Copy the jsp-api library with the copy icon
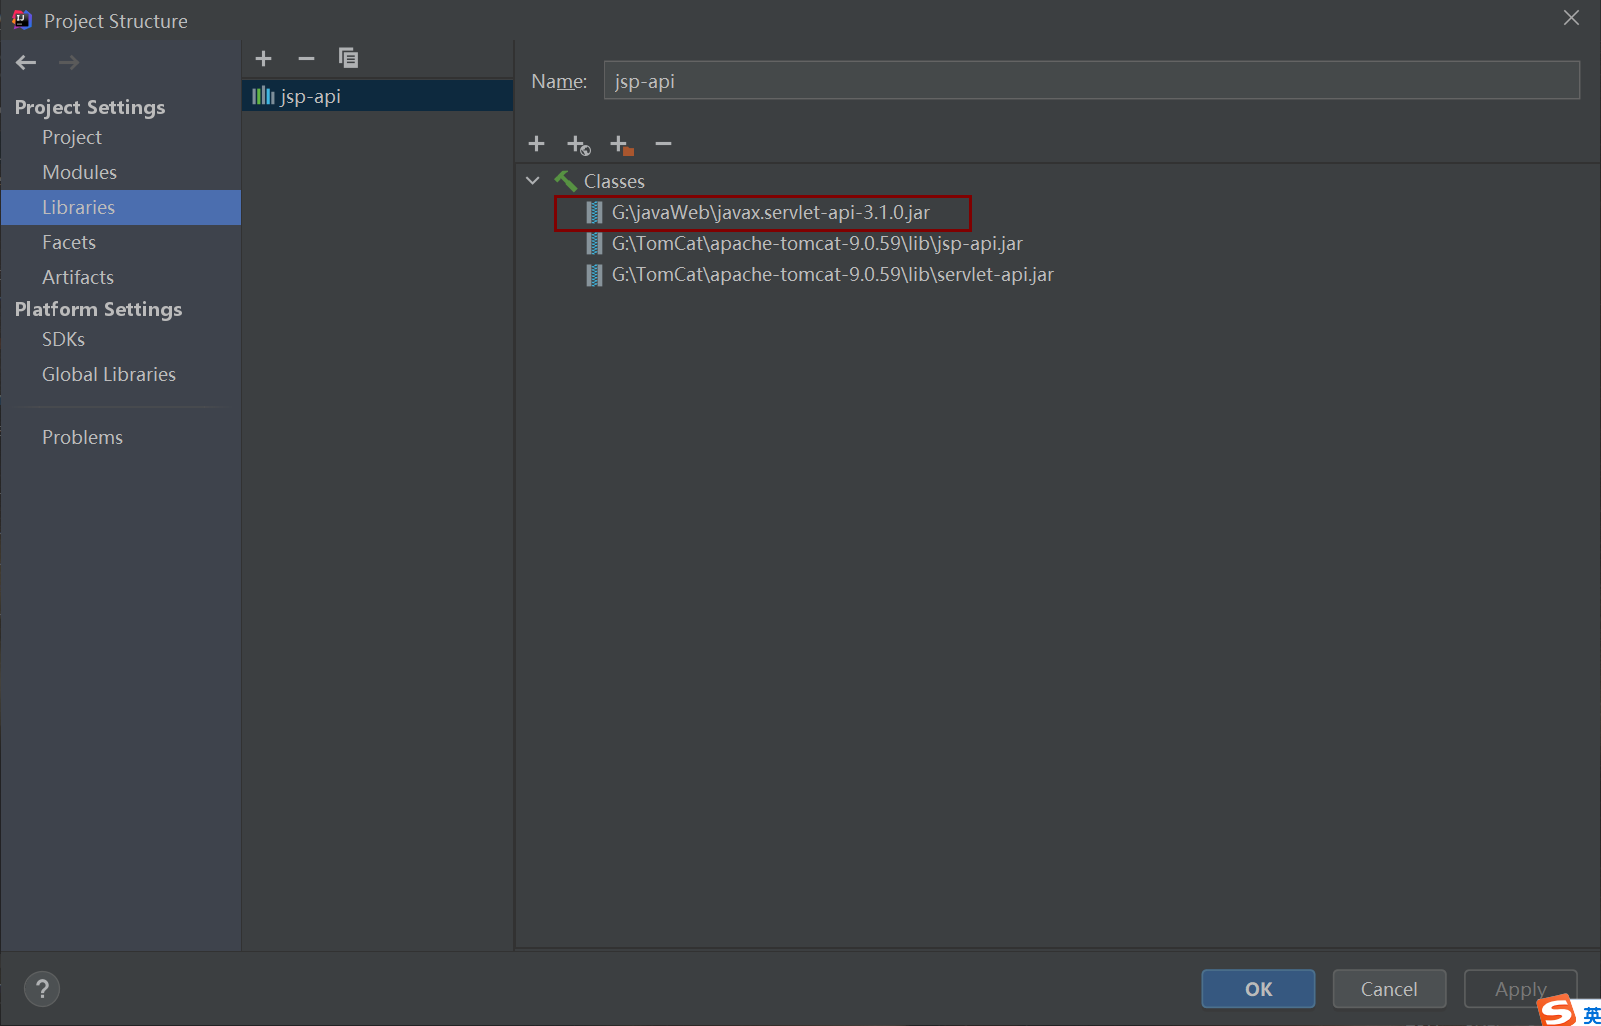1601x1026 pixels. [348, 58]
